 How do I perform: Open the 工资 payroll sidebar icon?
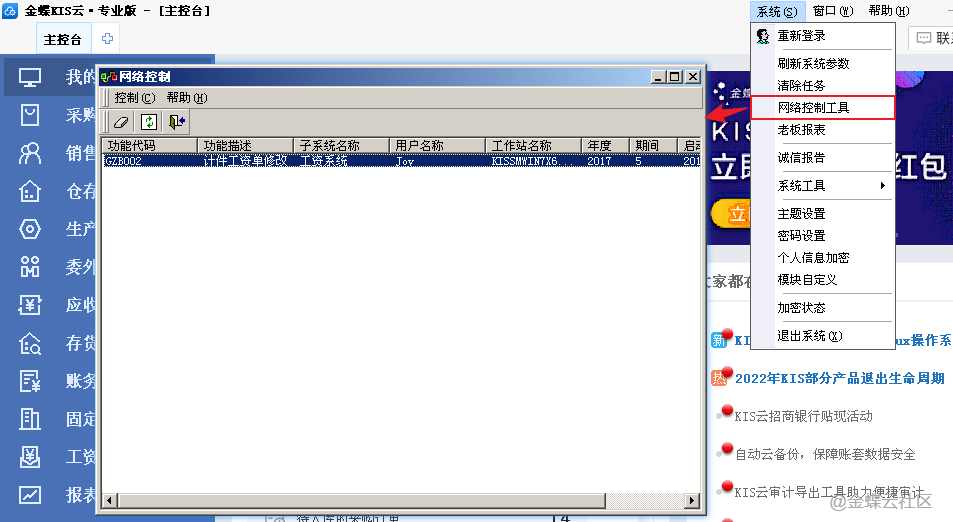[30, 457]
